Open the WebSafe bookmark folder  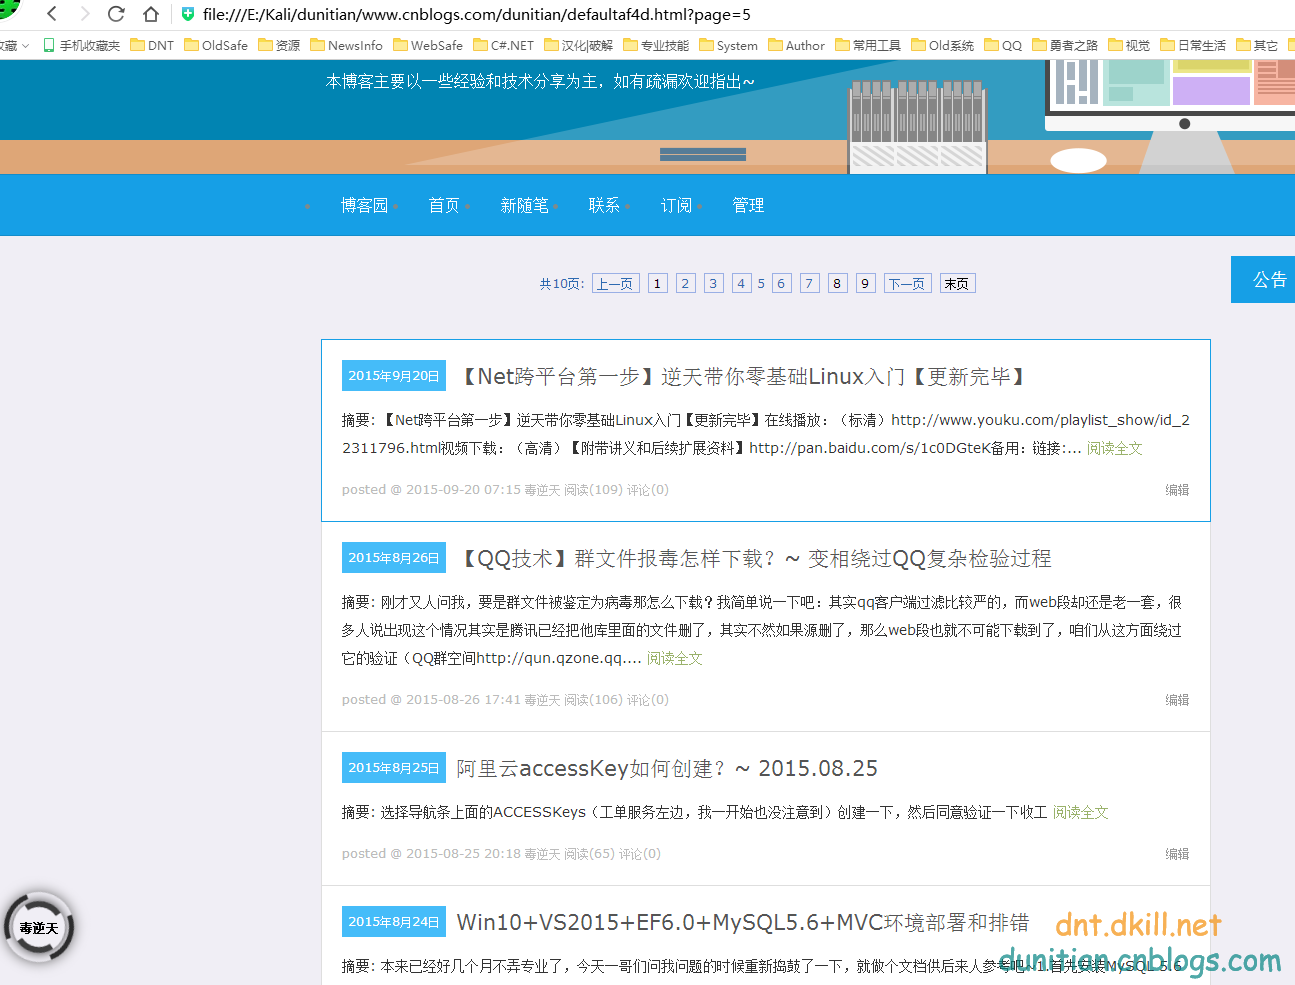click(x=428, y=45)
